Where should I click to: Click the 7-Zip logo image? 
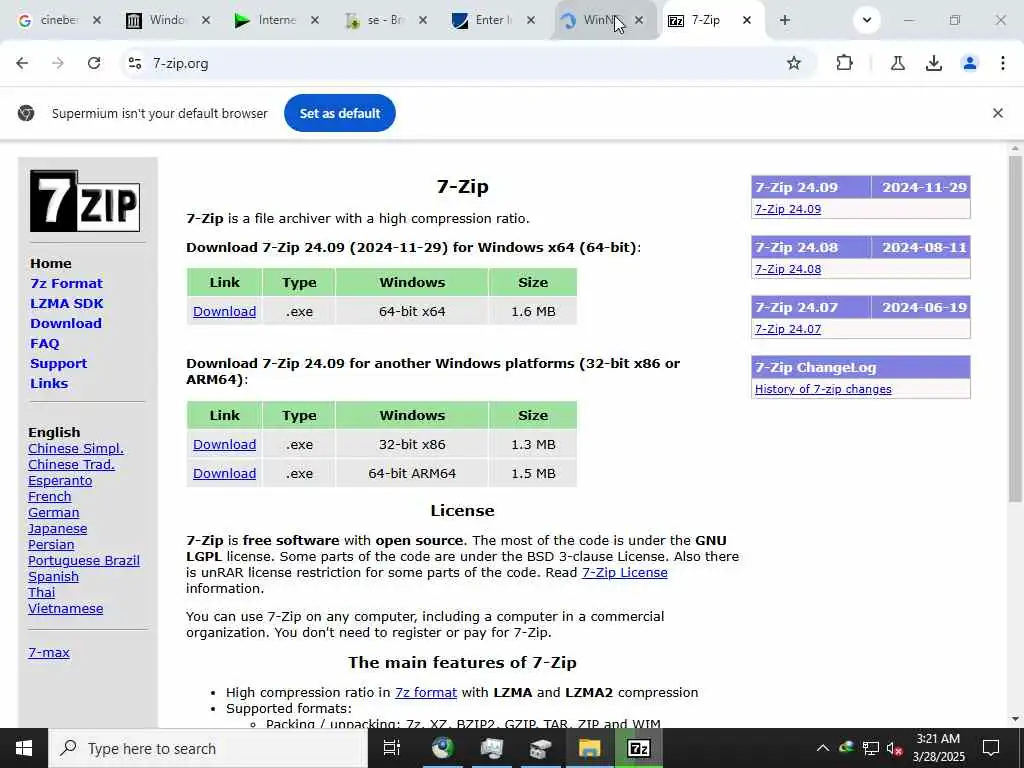pos(85,201)
